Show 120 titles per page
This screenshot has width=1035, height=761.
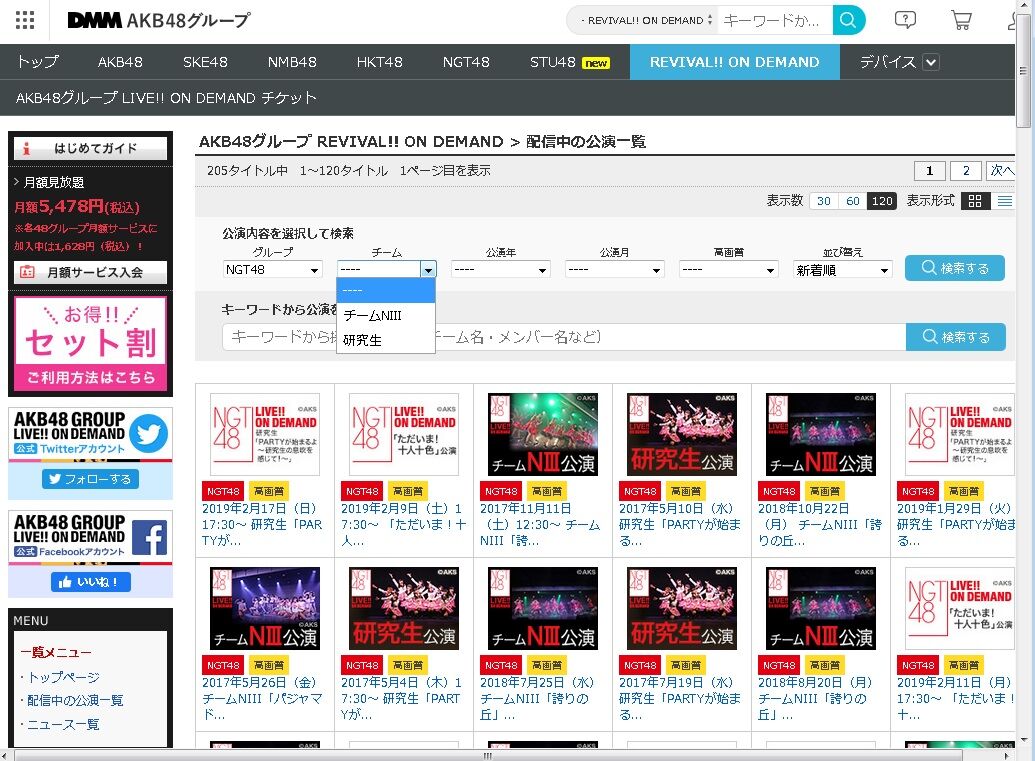882,201
